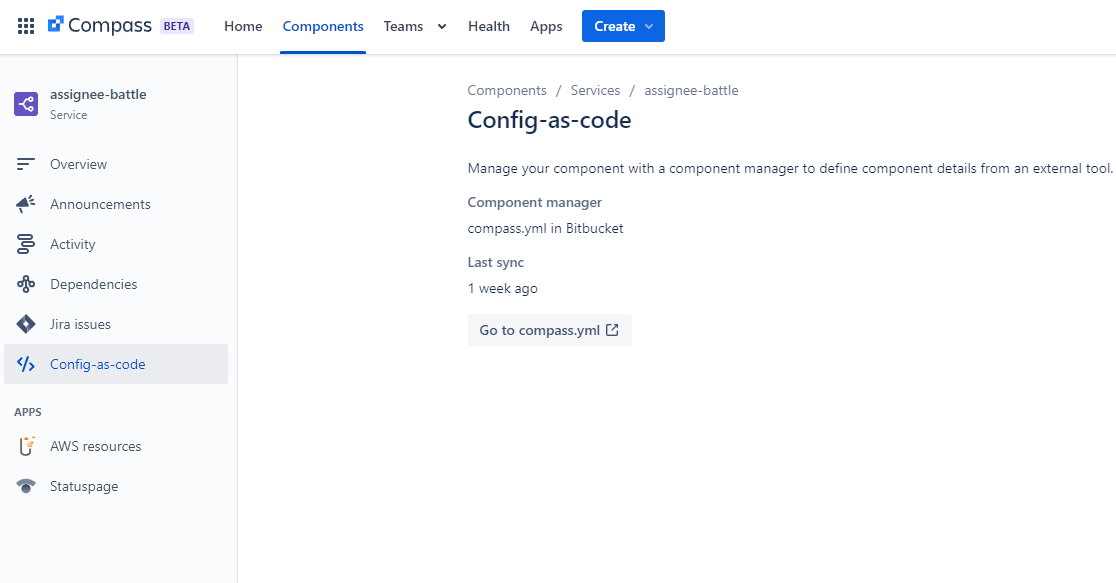1116x583 pixels.
Task: Click the external link icon on compass.yml button
Action: point(612,330)
